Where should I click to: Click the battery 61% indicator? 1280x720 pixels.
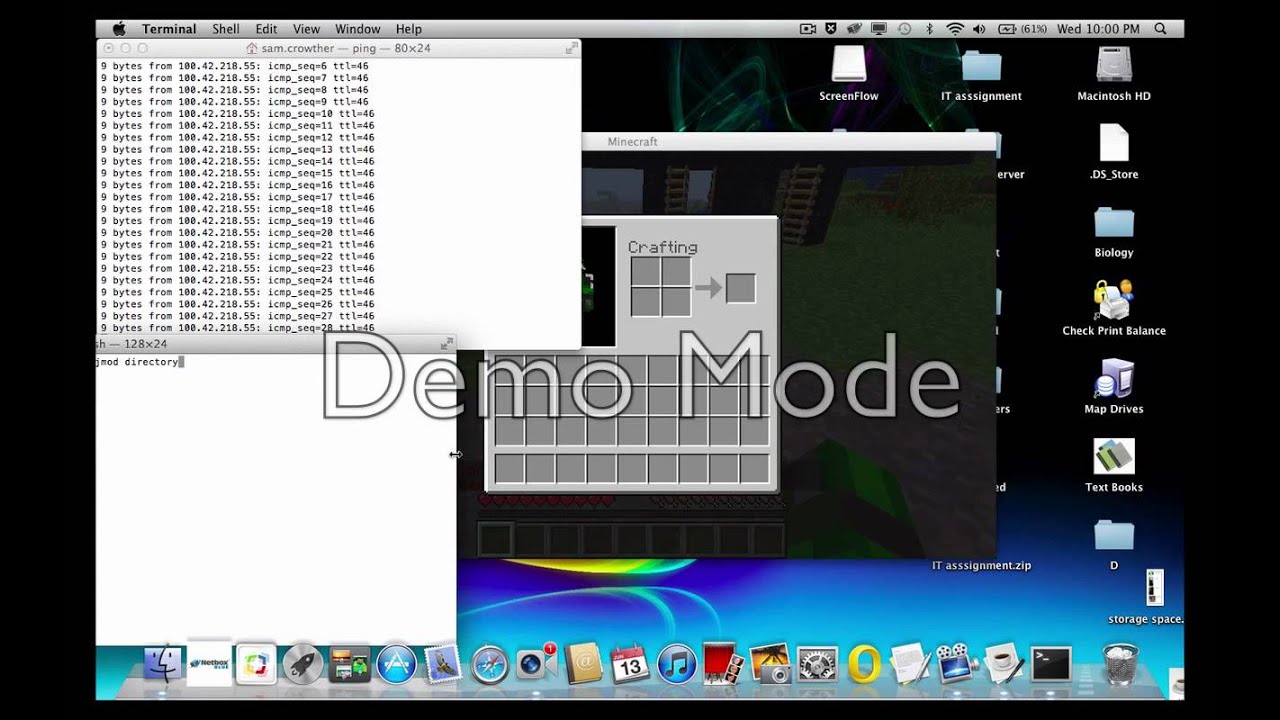pos(1021,29)
